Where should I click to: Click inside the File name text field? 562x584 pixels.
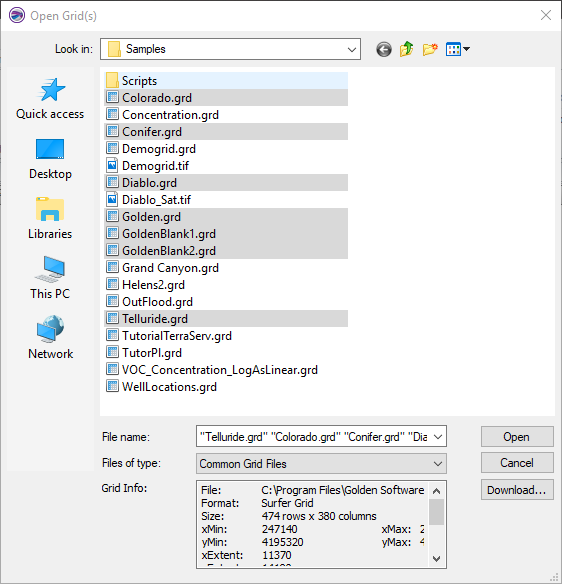(314, 437)
